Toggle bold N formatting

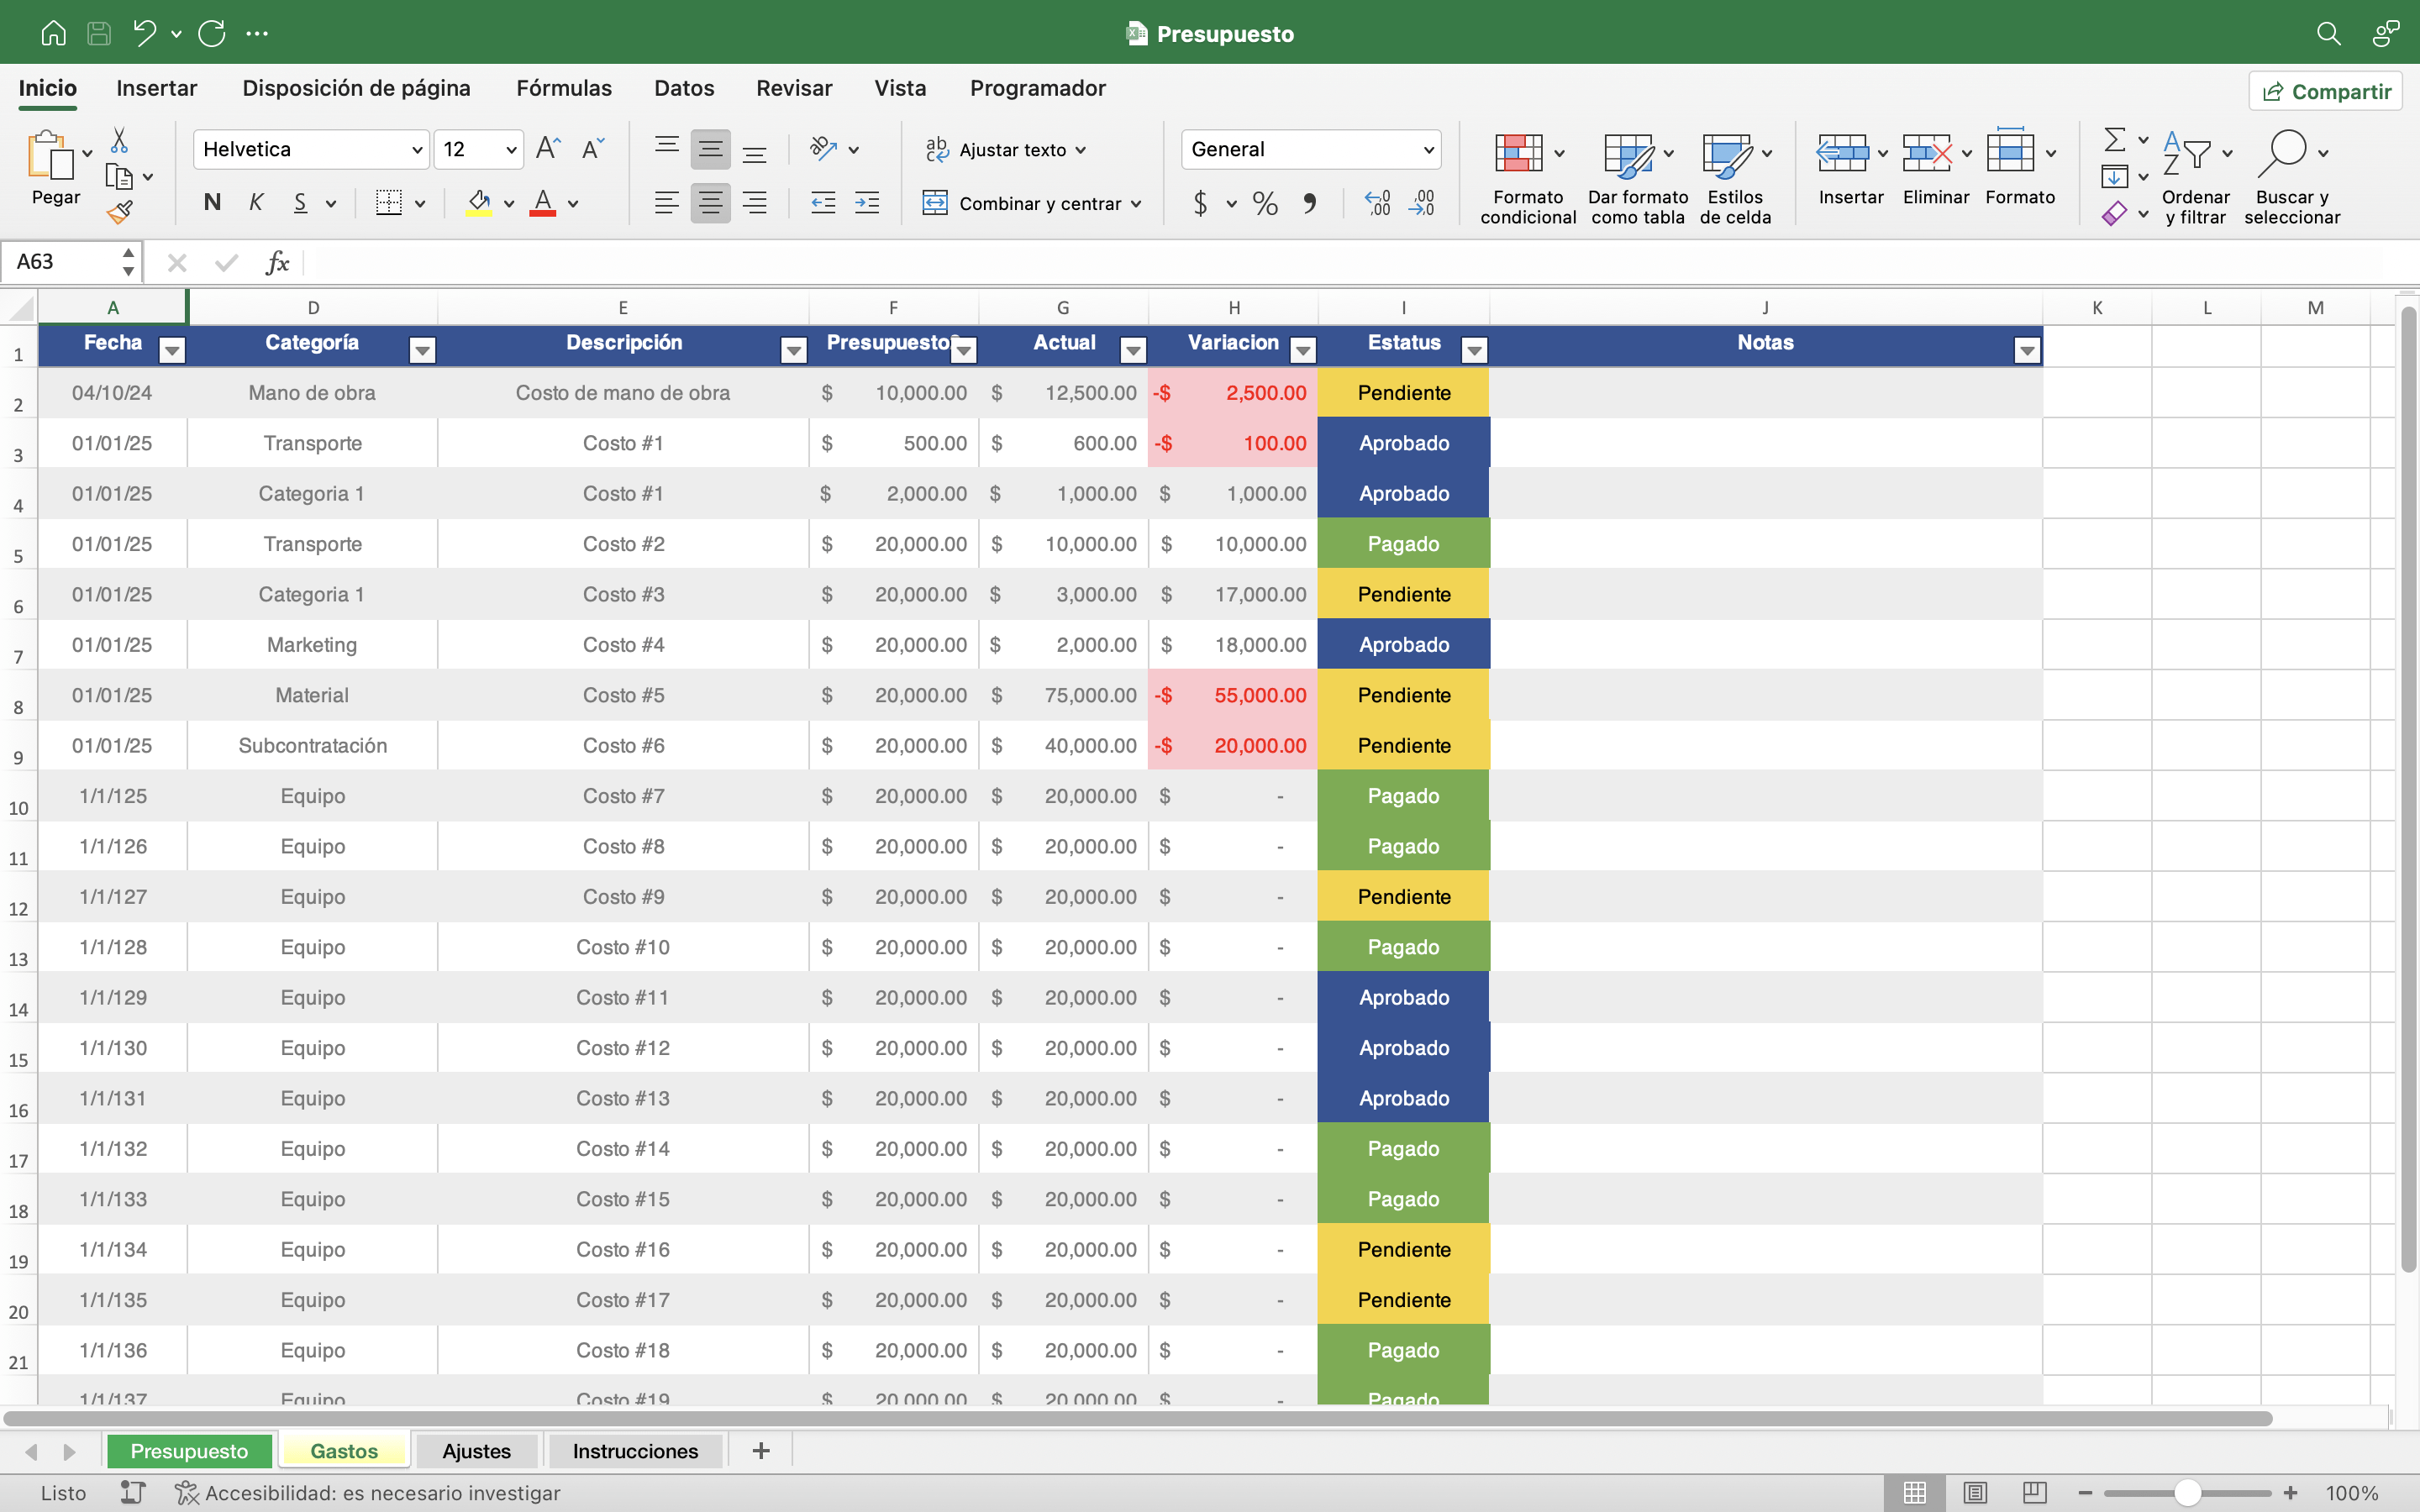pos(212,203)
